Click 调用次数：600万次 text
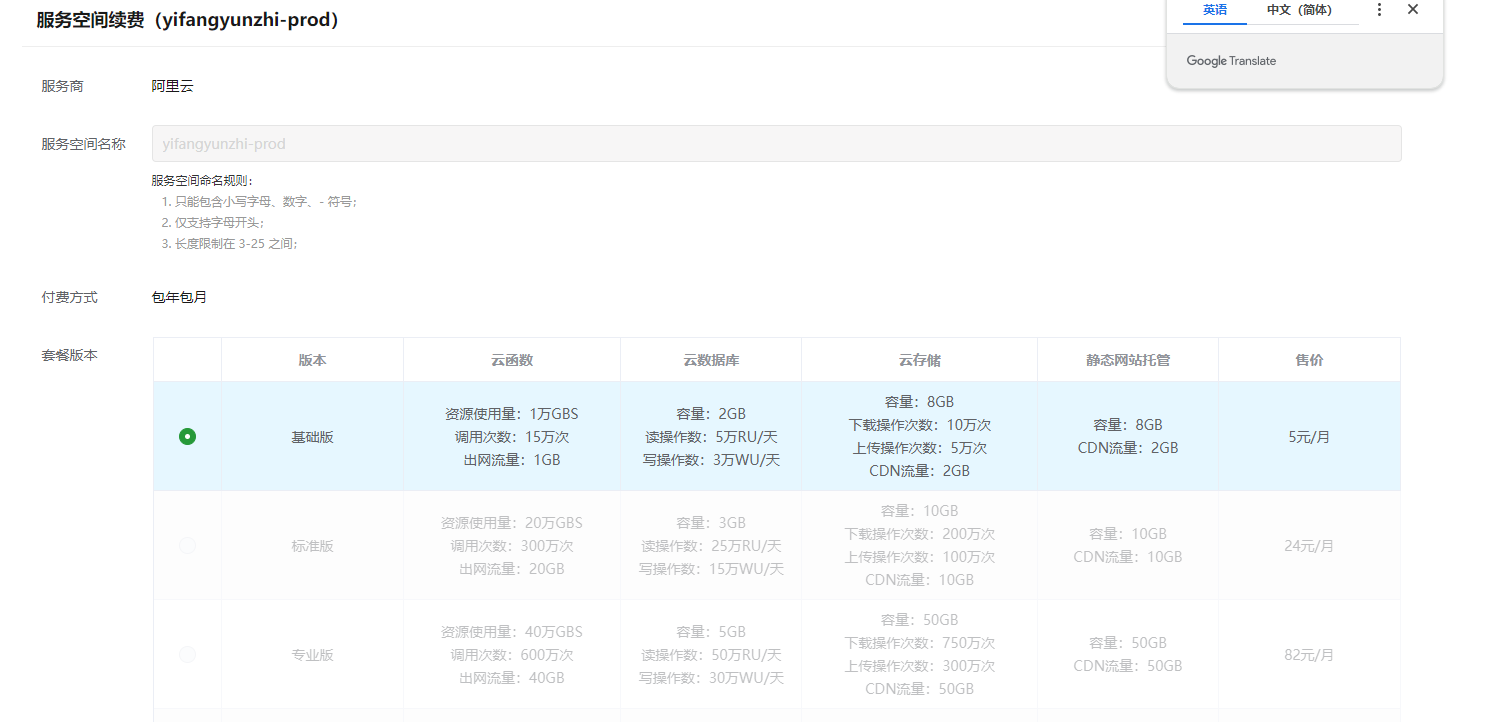1500x722 pixels. (512, 655)
